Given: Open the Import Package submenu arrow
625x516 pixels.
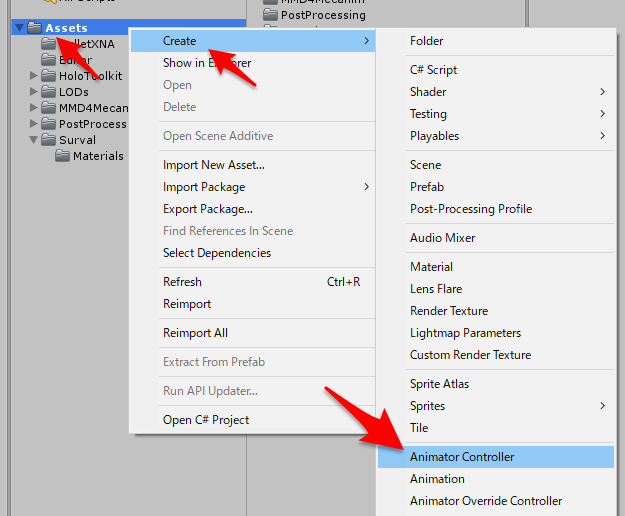Looking at the screenshot, I should pos(366,187).
